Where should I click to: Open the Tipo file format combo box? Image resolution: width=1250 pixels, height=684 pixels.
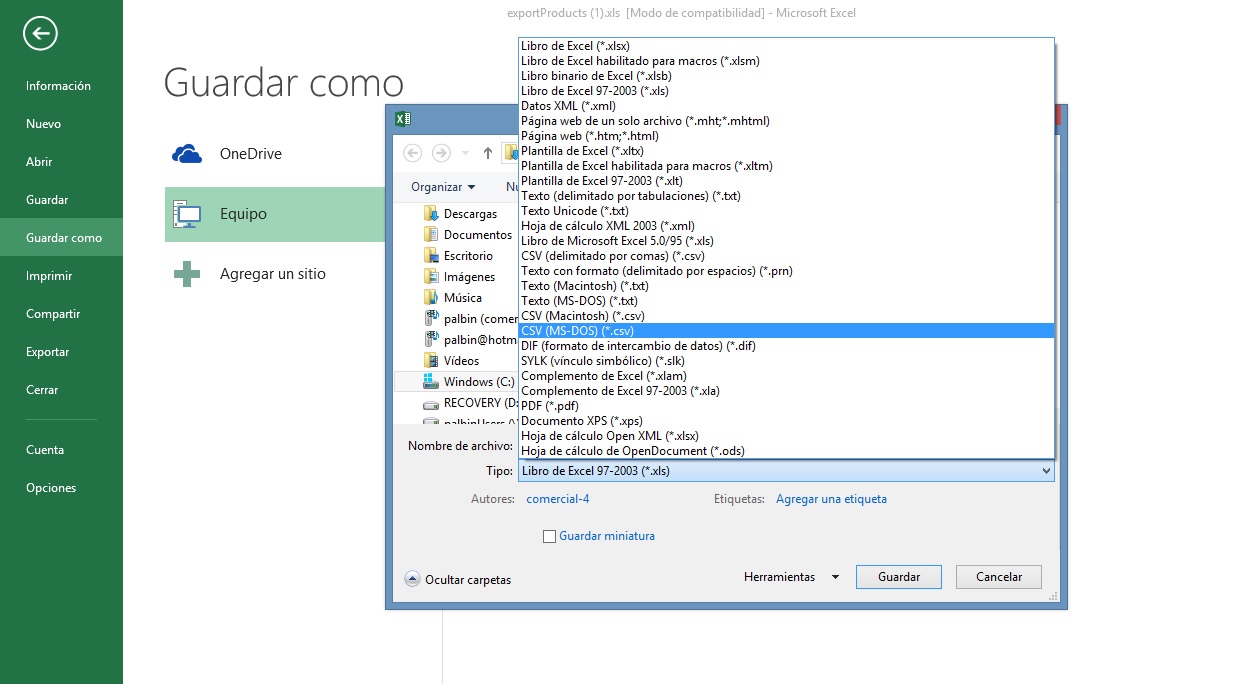pos(786,471)
